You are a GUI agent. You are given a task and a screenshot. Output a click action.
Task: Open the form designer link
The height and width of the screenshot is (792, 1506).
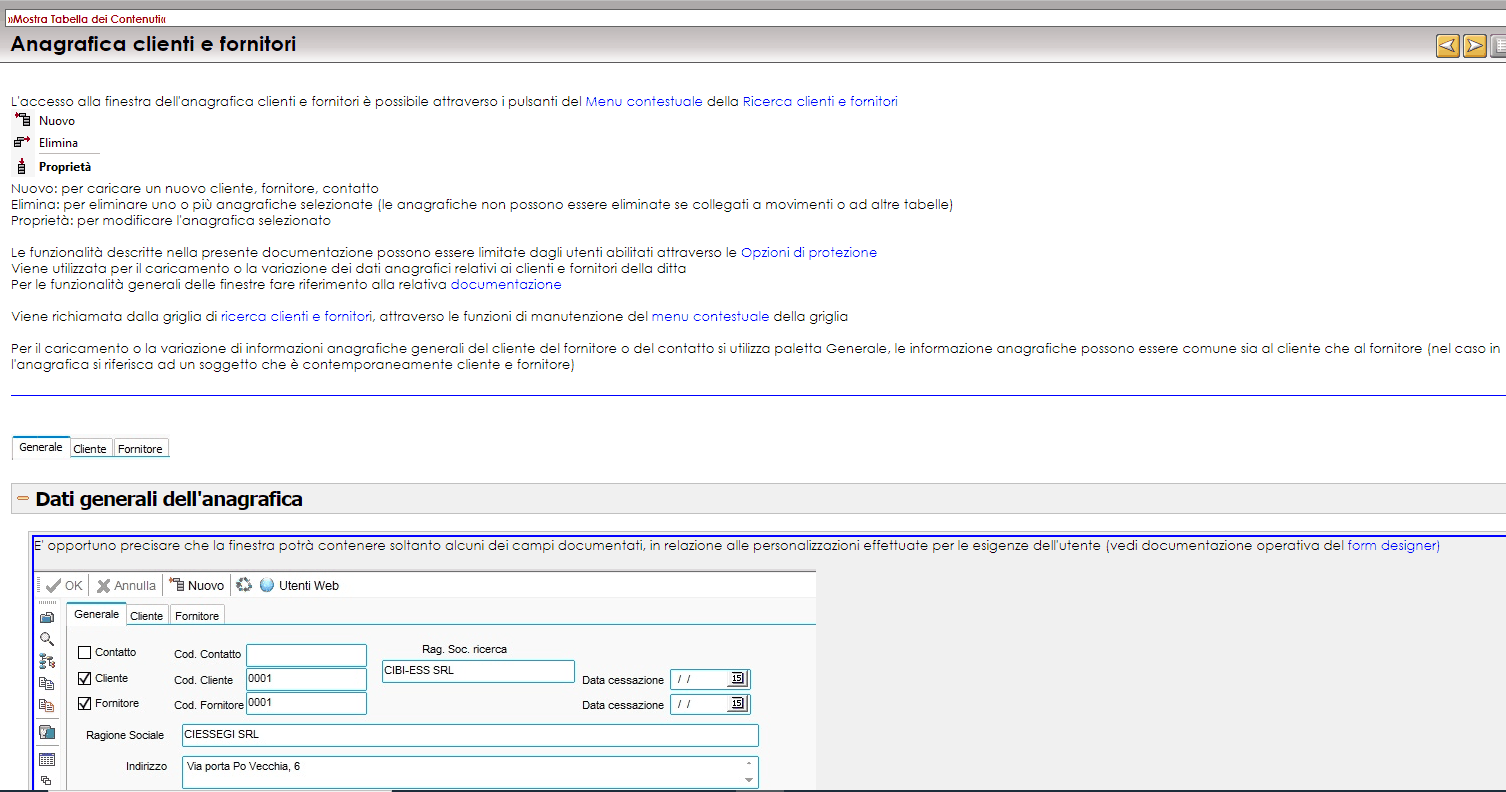click(x=1392, y=545)
